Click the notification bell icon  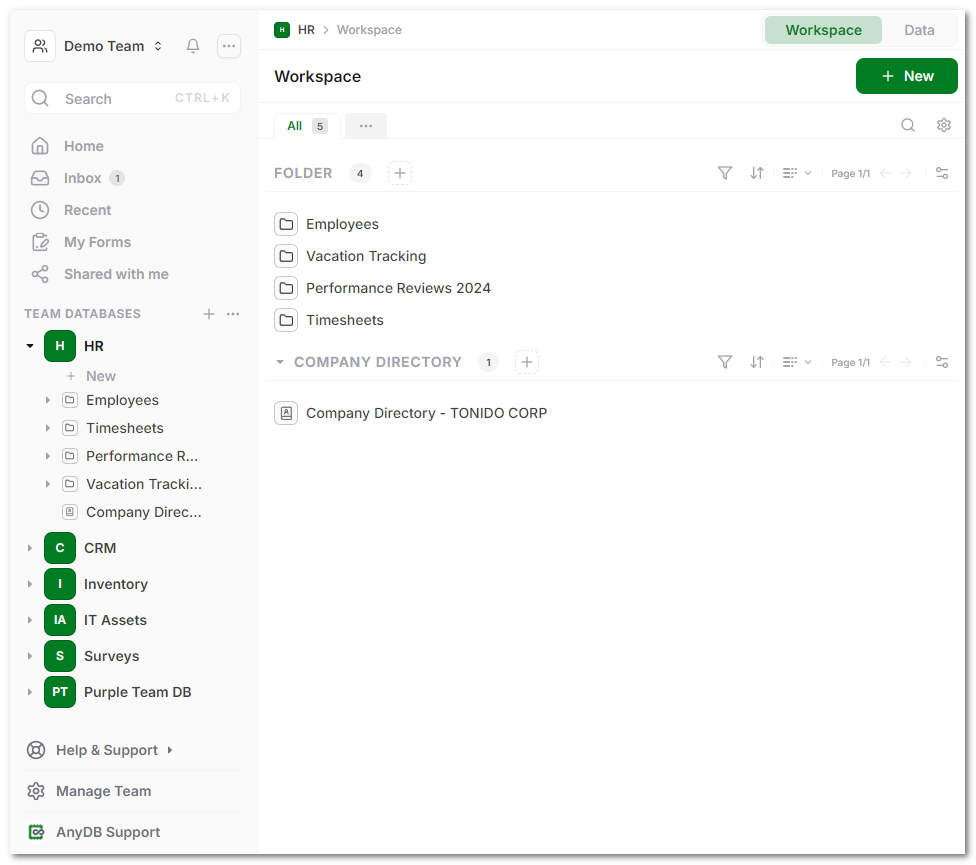193,46
